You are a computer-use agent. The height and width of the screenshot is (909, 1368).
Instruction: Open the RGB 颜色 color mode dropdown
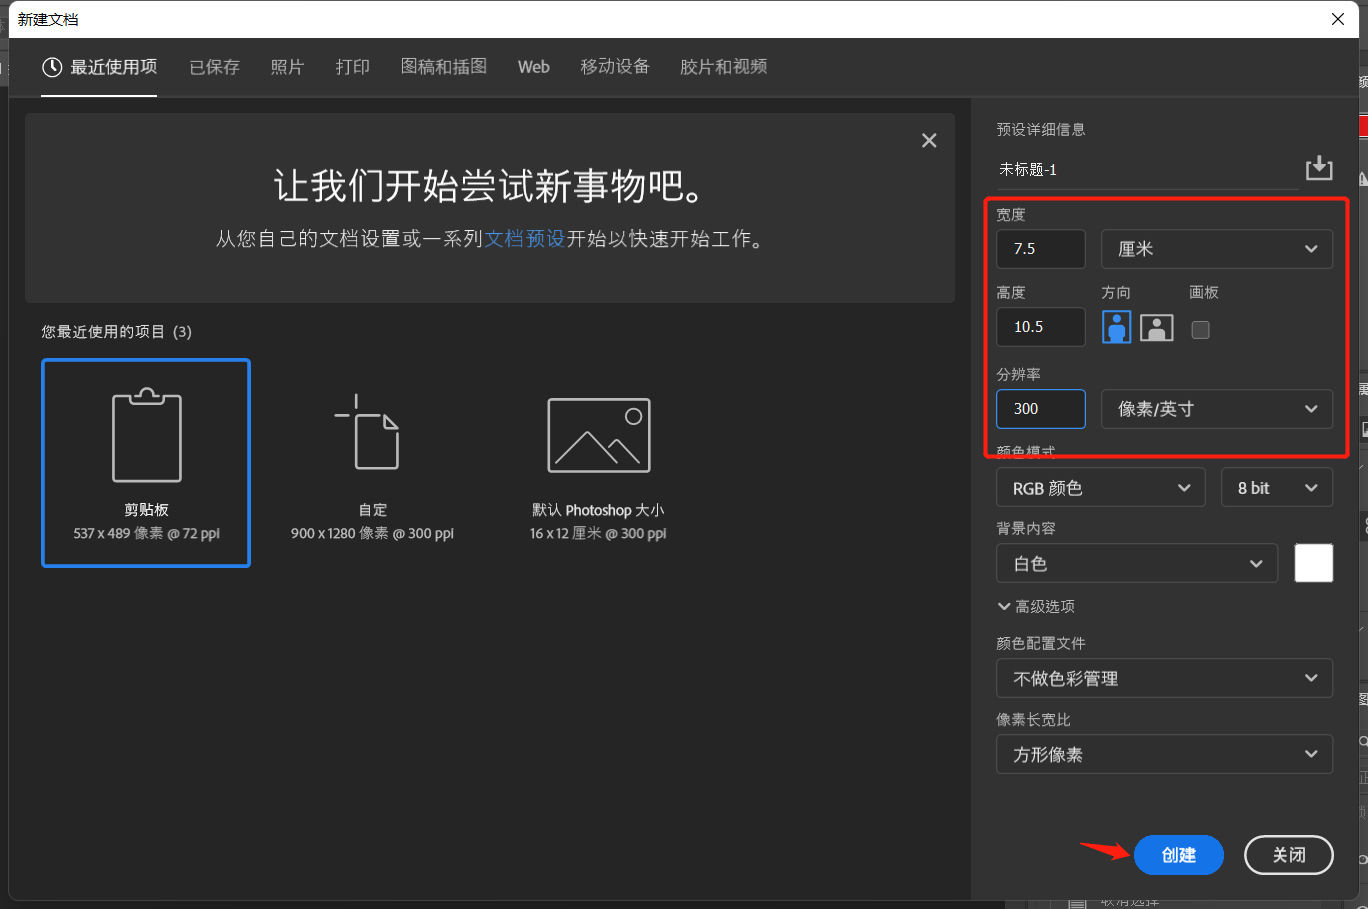point(1100,488)
